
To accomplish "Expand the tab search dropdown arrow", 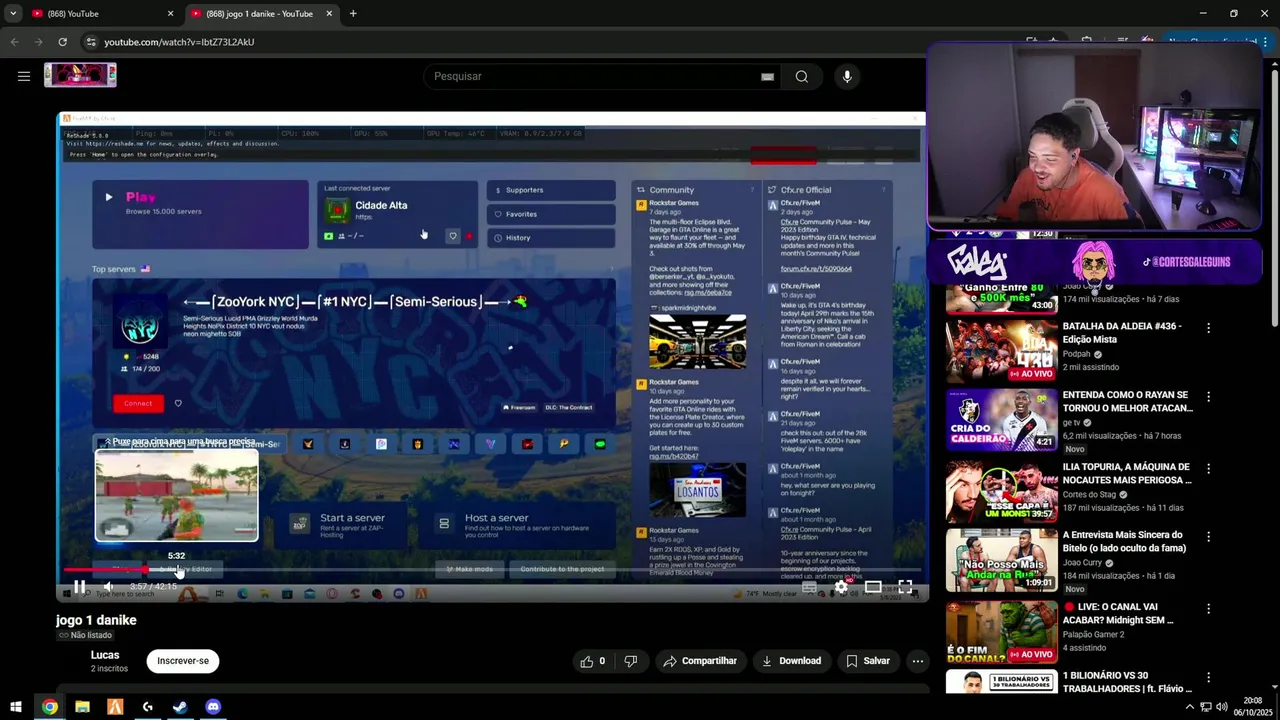I will 13,14.
